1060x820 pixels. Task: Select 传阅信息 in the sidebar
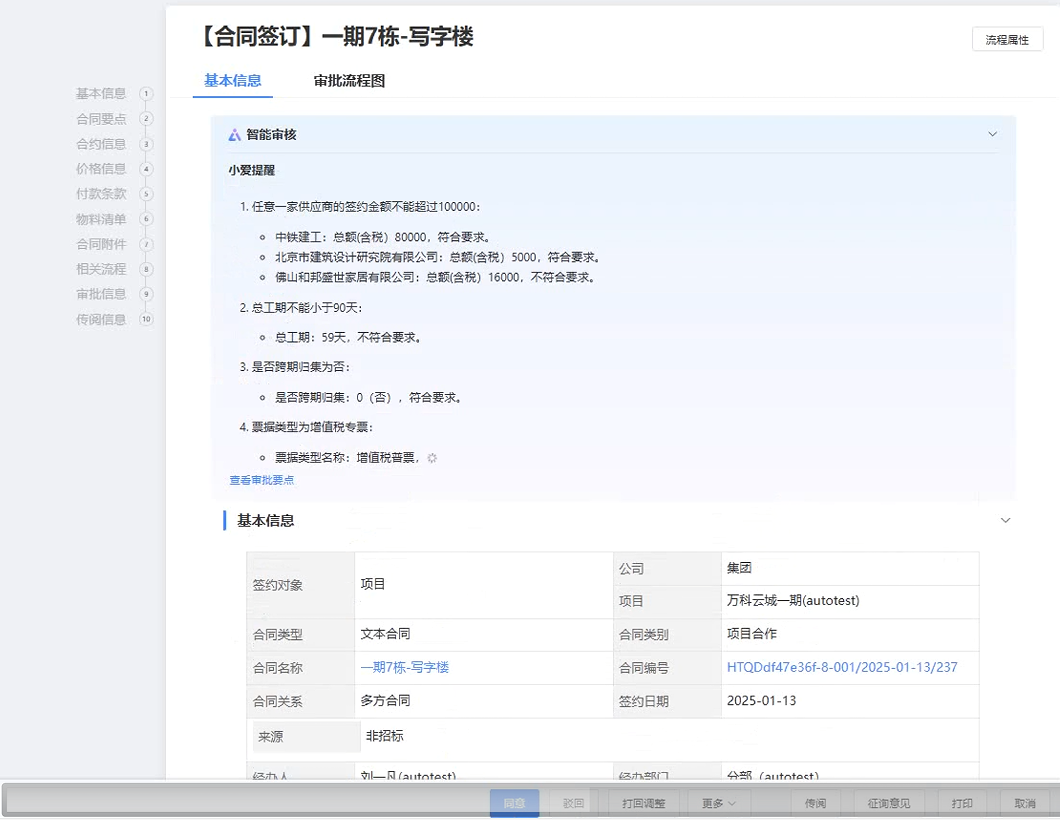pyautogui.click(x=101, y=319)
